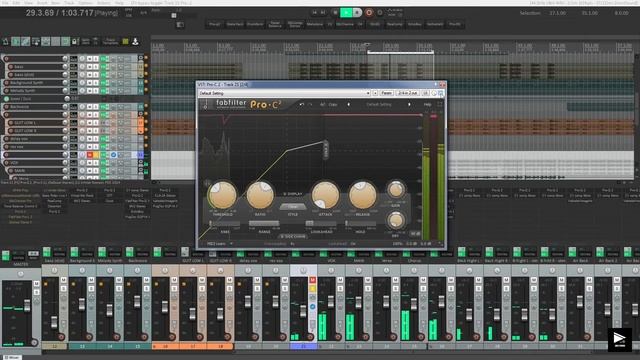
Task: Toggle the A/B button in Pro-C 2
Action: 322,104
